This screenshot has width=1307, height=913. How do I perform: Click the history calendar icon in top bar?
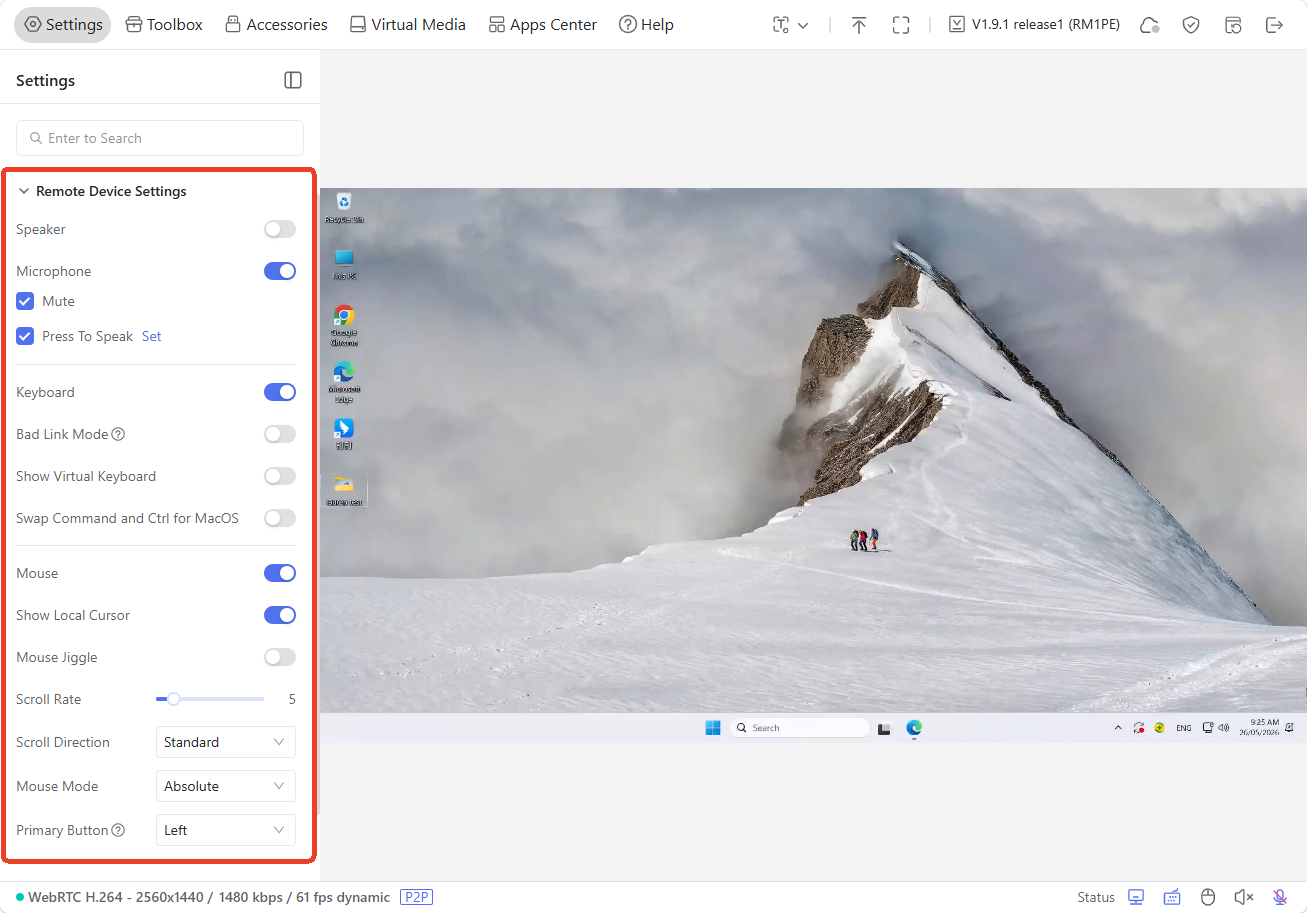[1233, 25]
